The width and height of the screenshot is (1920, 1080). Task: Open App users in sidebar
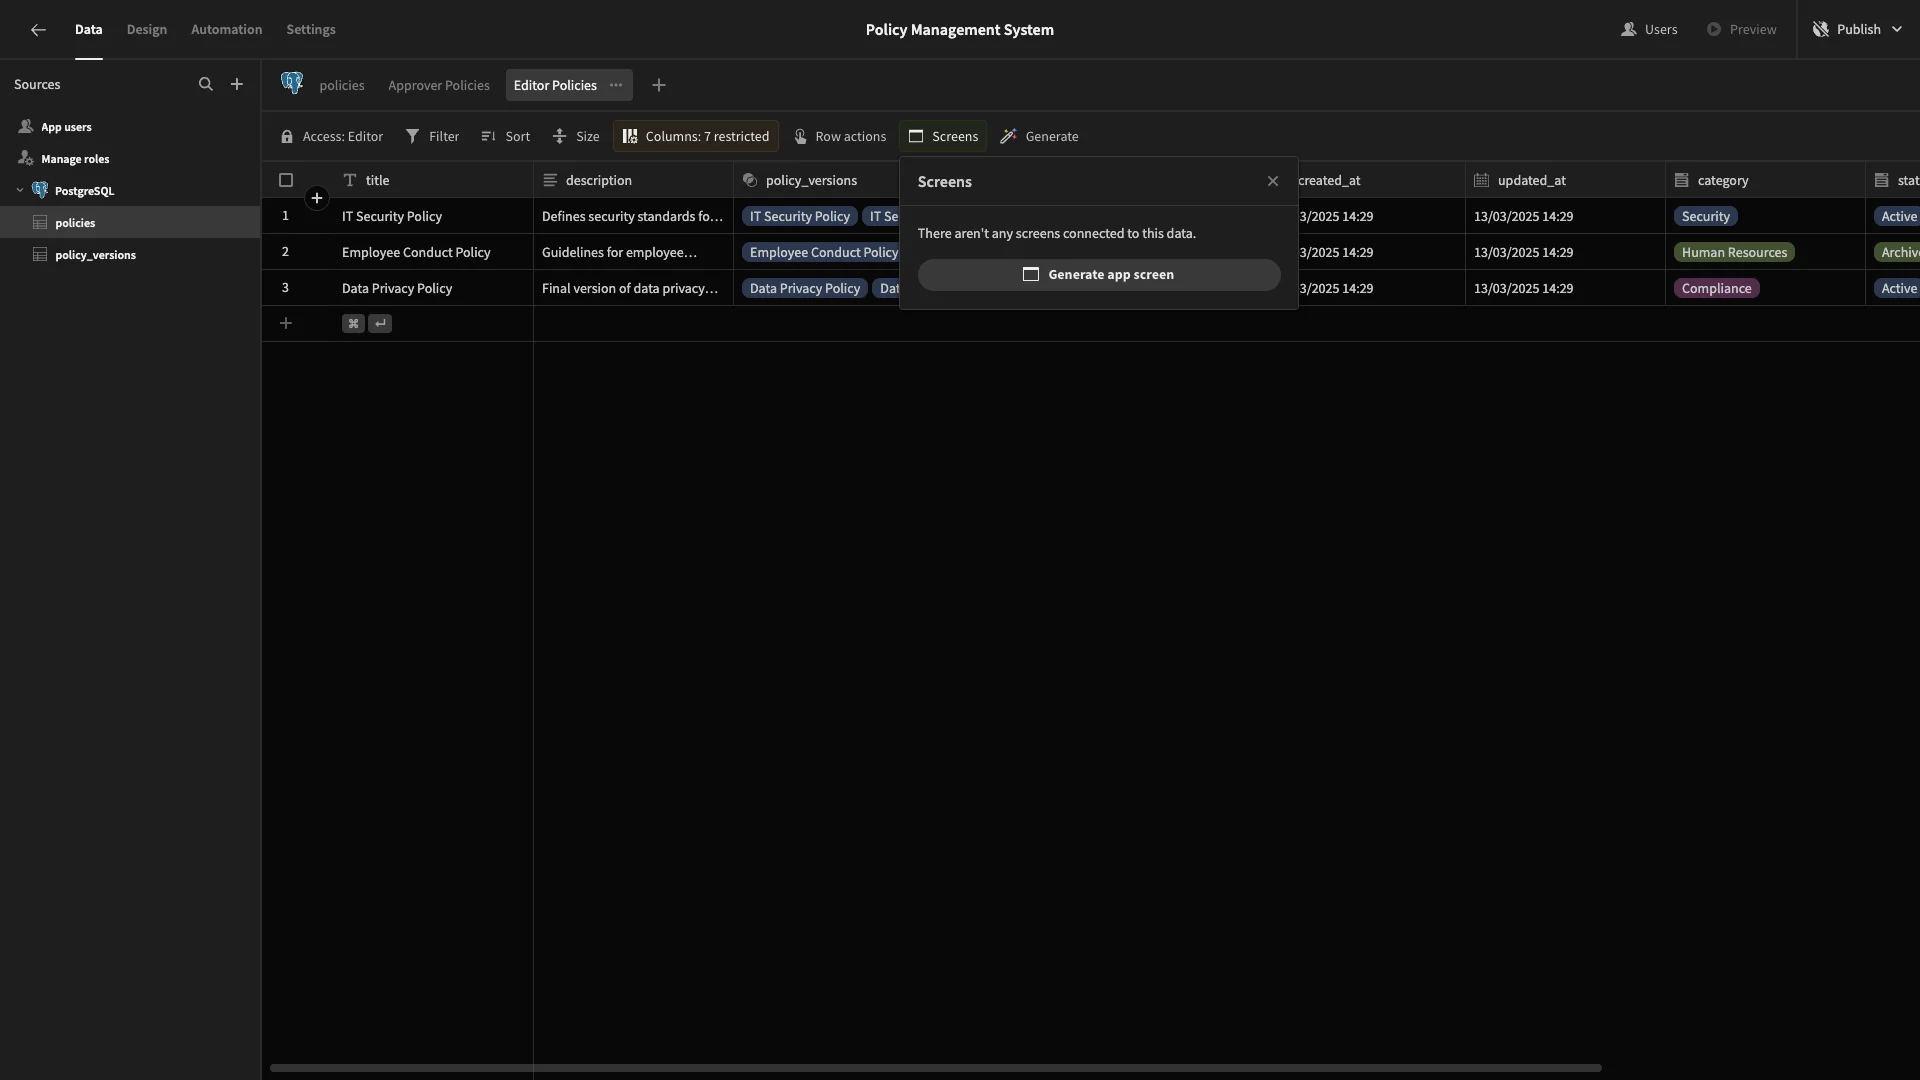[130, 127]
